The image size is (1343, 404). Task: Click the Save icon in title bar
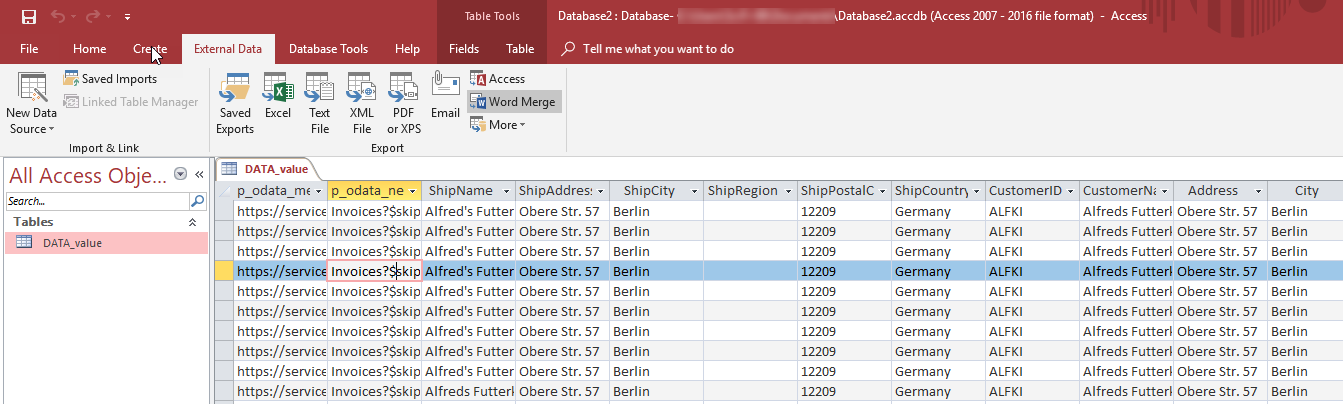click(28, 17)
